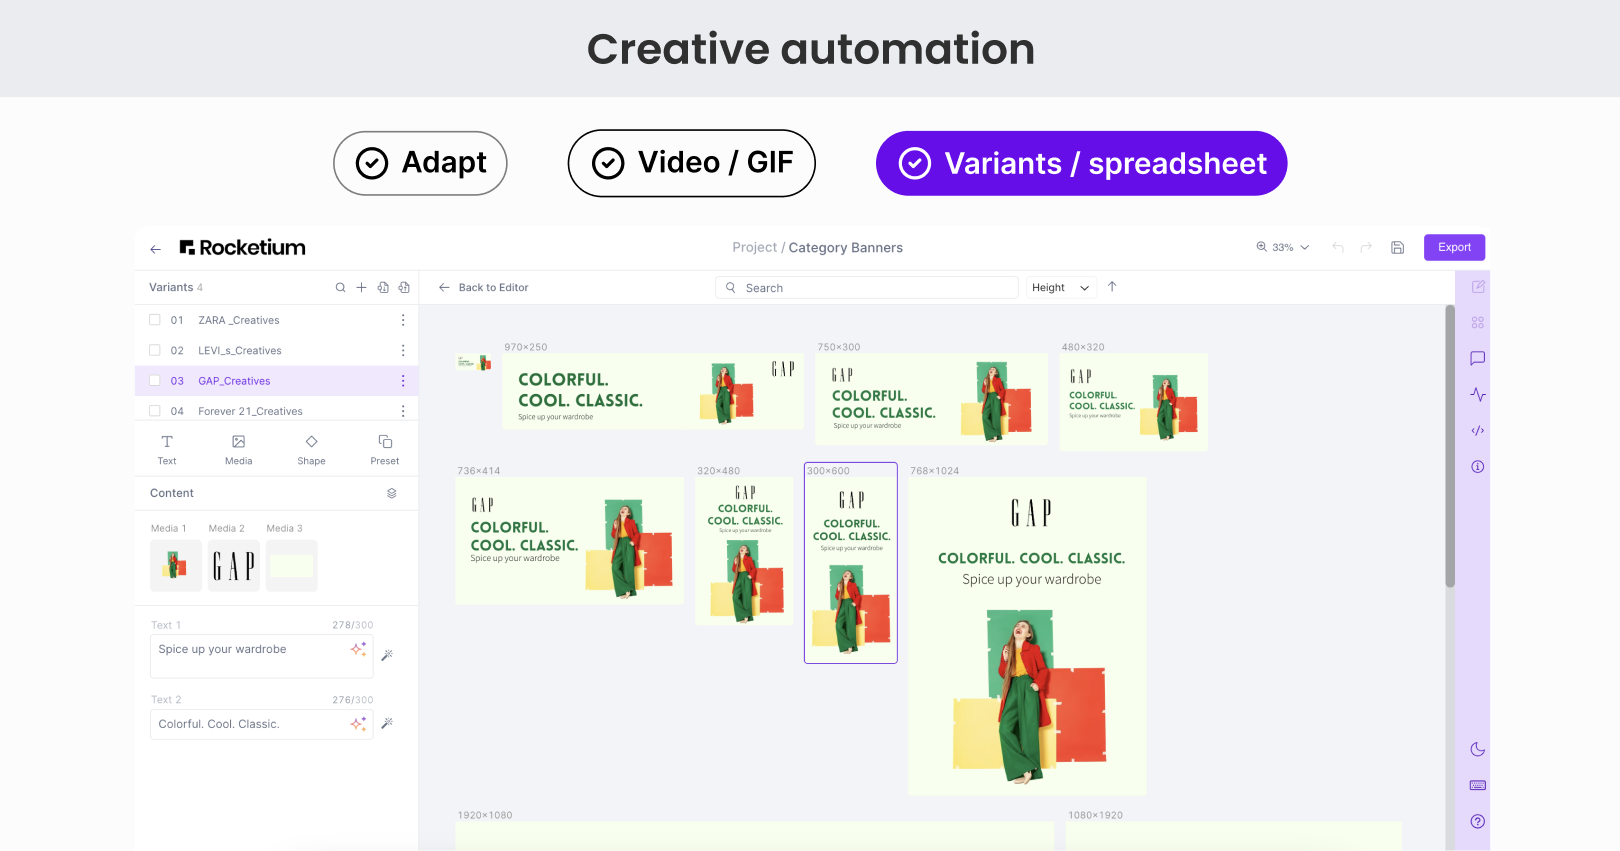Toggle ascending sort arrow next to Height
Viewport: 1620px width, 851px height.
[1112, 287]
